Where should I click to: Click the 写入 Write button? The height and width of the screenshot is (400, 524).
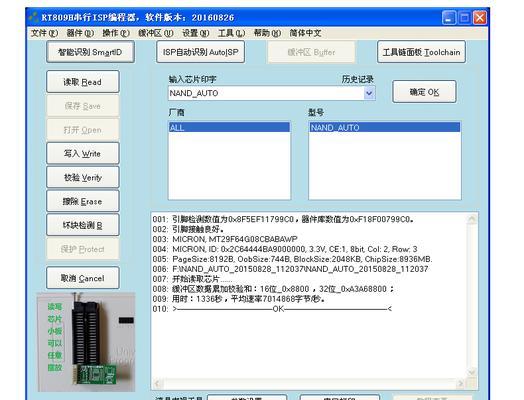[x=83, y=153]
